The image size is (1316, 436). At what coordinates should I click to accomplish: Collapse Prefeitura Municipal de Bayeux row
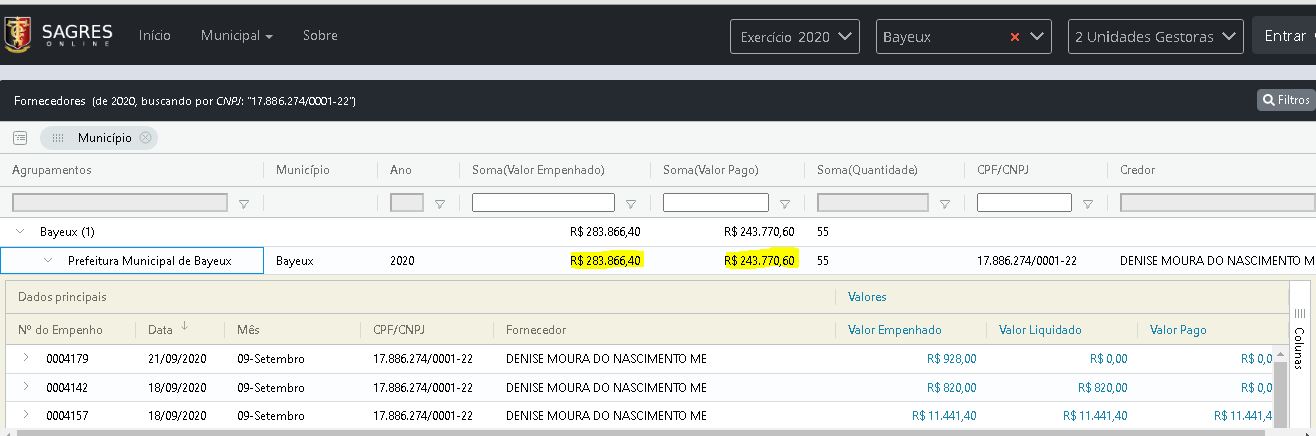tap(47, 261)
